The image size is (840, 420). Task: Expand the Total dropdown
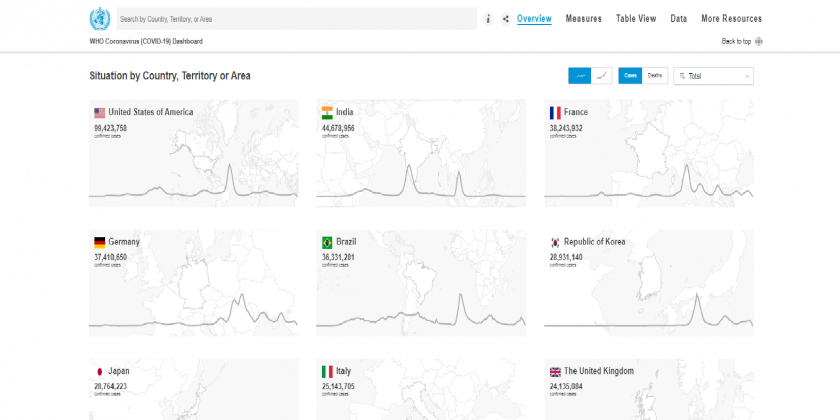coord(714,76)
